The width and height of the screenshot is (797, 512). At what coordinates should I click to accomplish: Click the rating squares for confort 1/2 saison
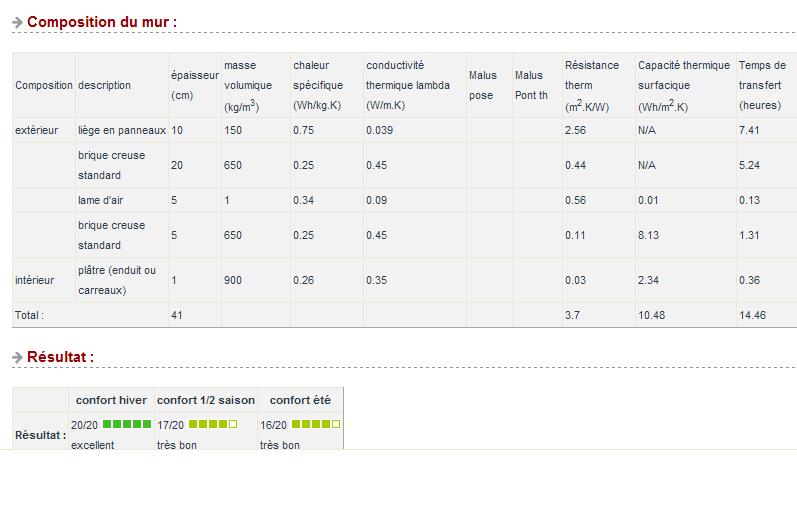tap(213, 424)
